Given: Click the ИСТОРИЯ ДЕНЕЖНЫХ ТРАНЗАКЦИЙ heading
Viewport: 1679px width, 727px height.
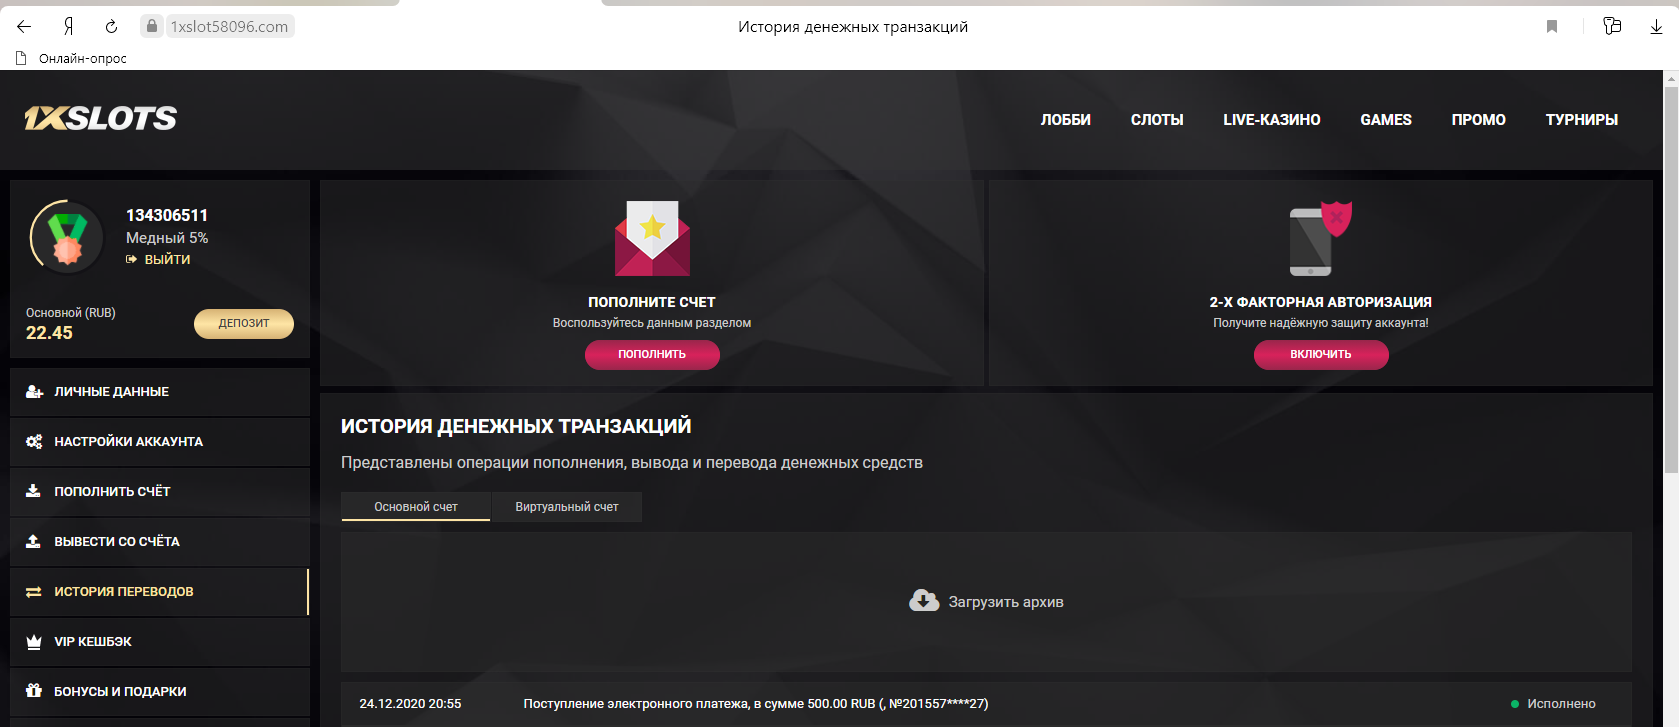Looking at the screenshot, I should pyautogui.click(x=516, y=426).
